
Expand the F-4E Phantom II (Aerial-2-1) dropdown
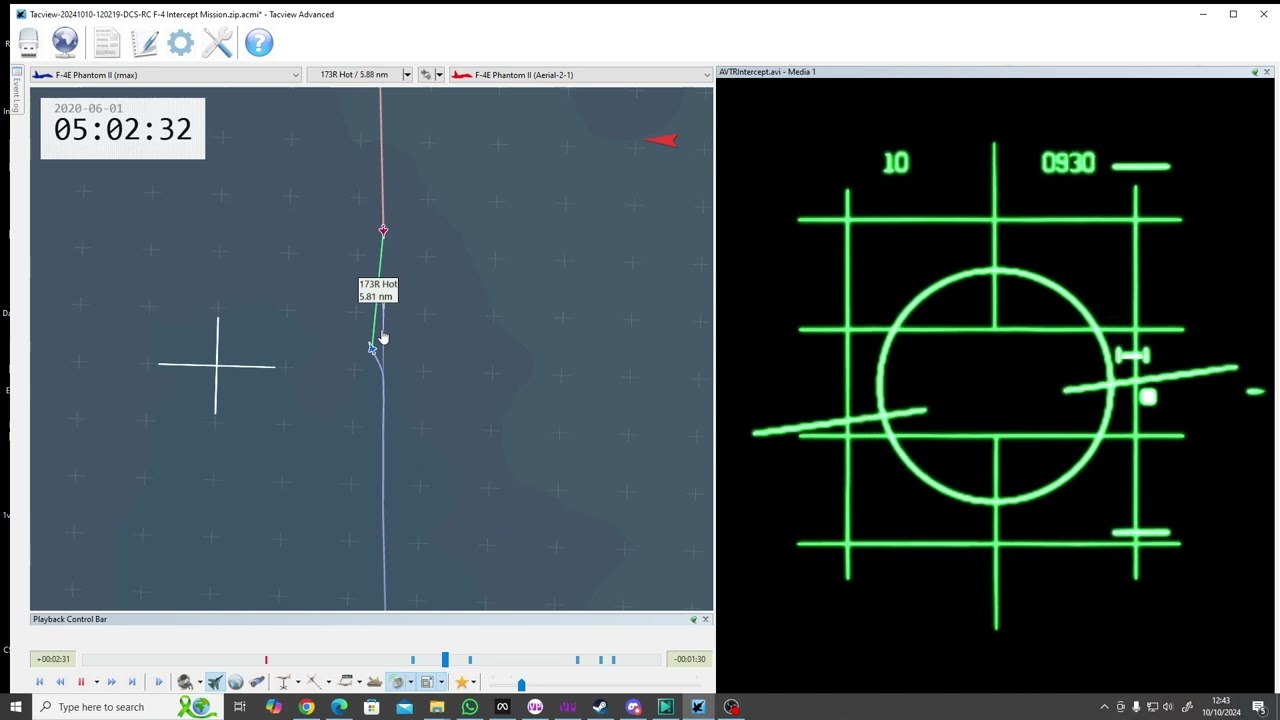(706, 75)
